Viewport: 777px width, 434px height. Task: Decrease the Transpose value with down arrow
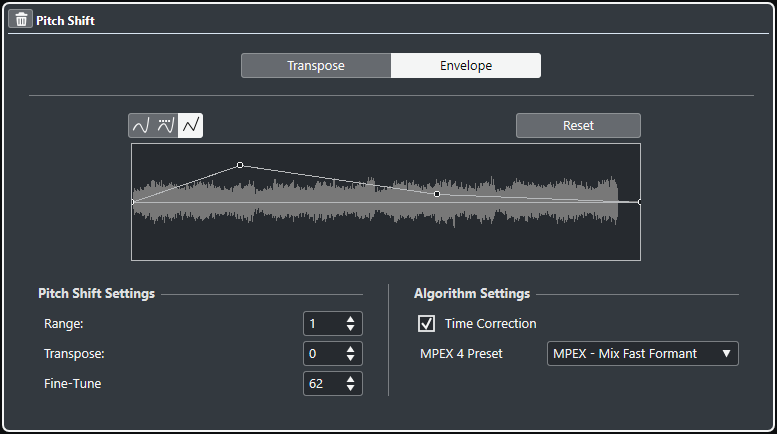(350, 358)
